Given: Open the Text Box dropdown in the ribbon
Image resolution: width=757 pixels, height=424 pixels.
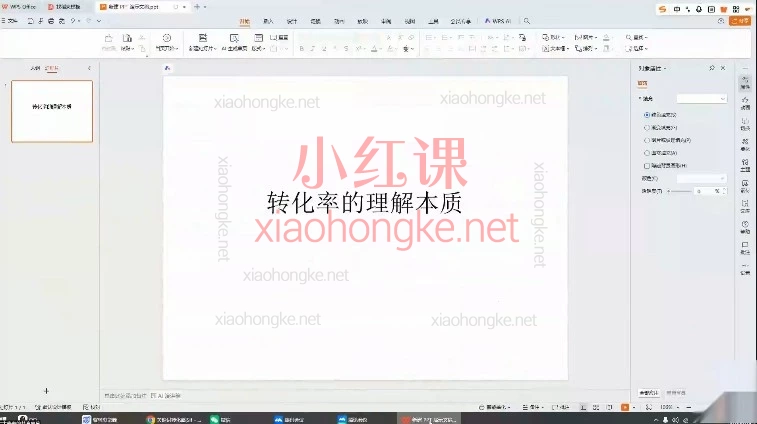Looking at the screenshot, I should click(555, 49).
